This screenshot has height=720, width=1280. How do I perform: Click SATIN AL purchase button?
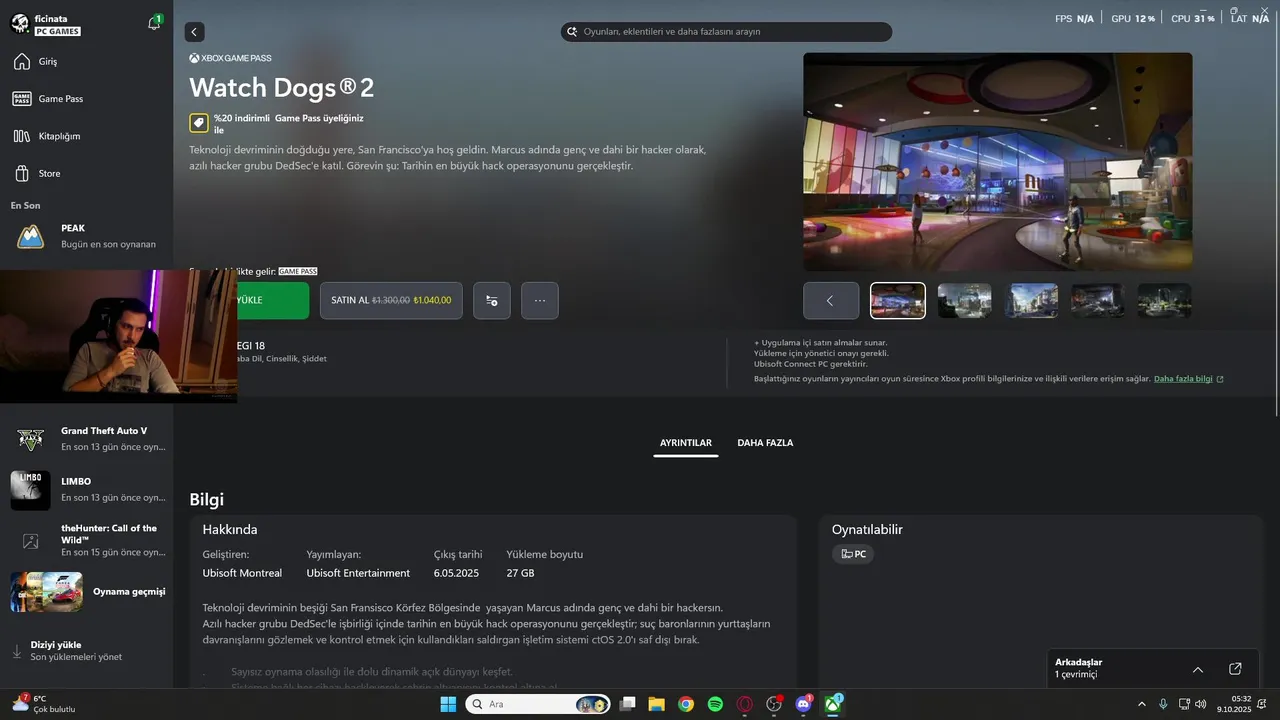[391, 300]
